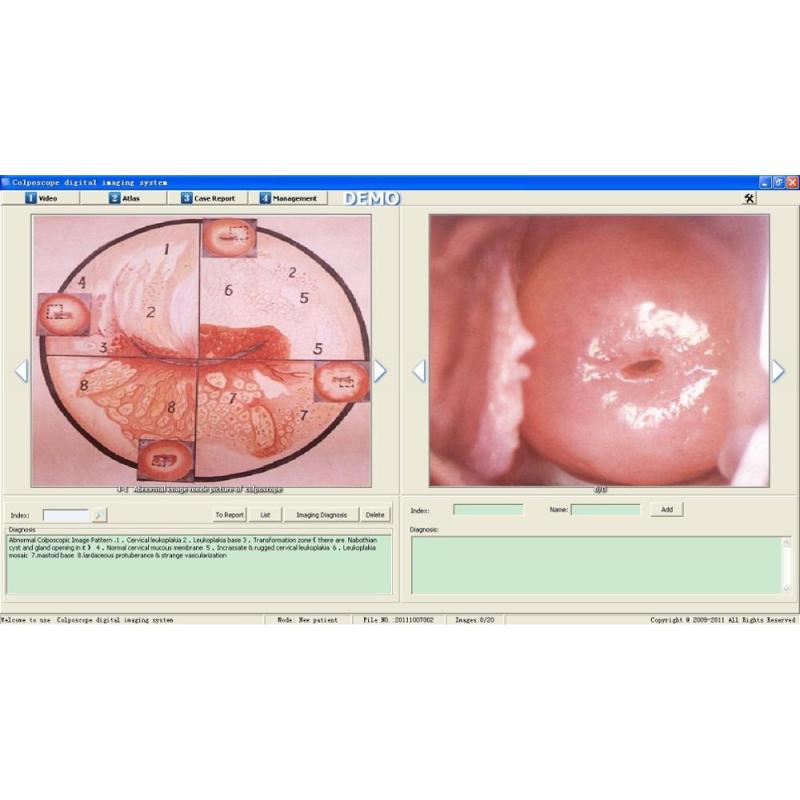Open the Video tab

click(x=43, y=198)
